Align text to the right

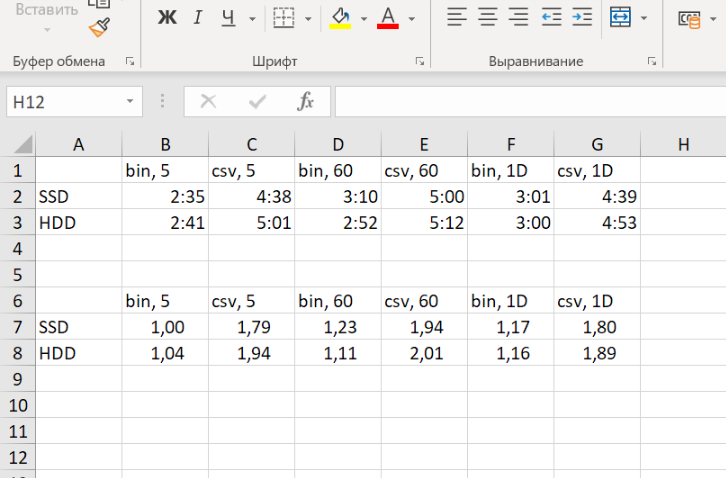pyautogui.click(x=518, y=17)
